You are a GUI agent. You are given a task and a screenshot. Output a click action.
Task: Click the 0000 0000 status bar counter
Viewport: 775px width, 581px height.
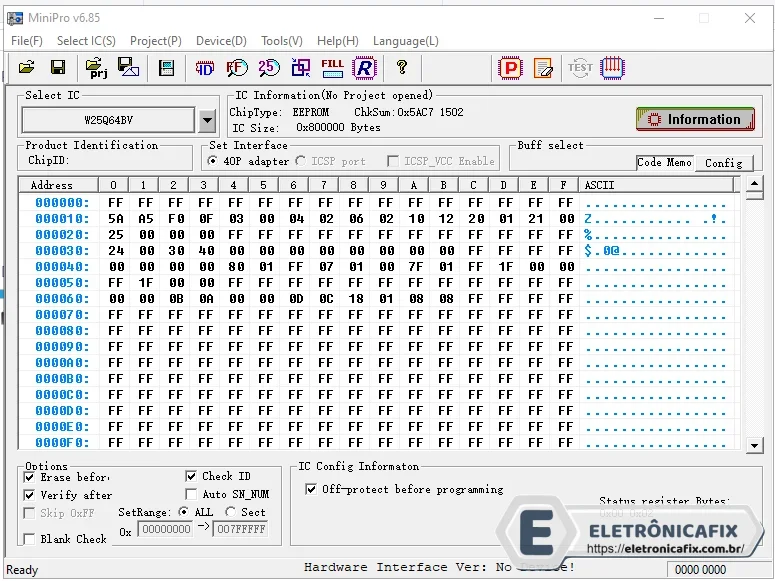(x=700, y=570)
